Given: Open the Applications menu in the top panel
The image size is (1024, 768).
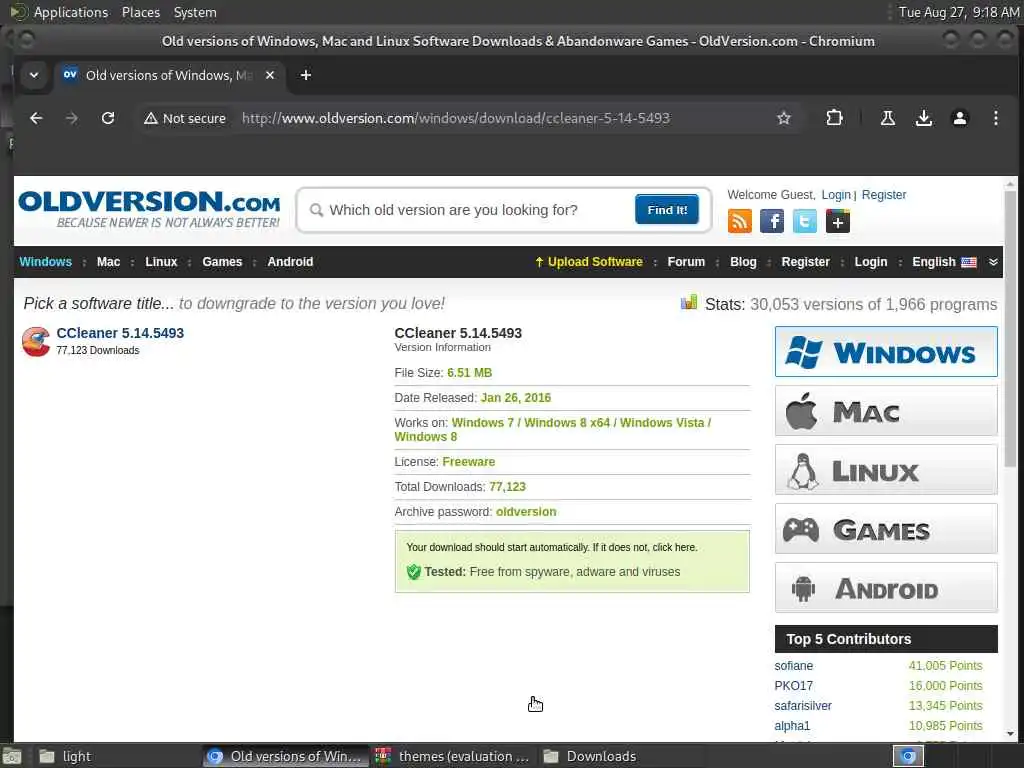Looking at the screenshot, I should 71,12.
